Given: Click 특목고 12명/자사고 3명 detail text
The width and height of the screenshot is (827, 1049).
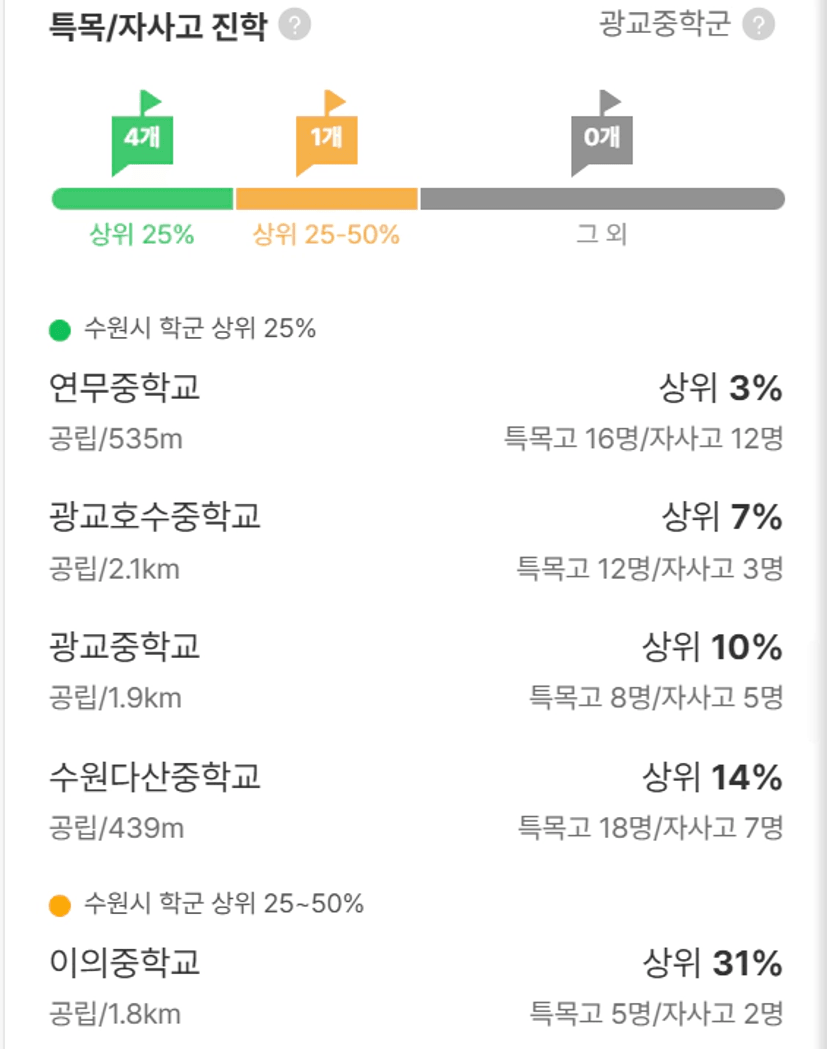Looking at the screenshot, I should click(x=650, y=569).
